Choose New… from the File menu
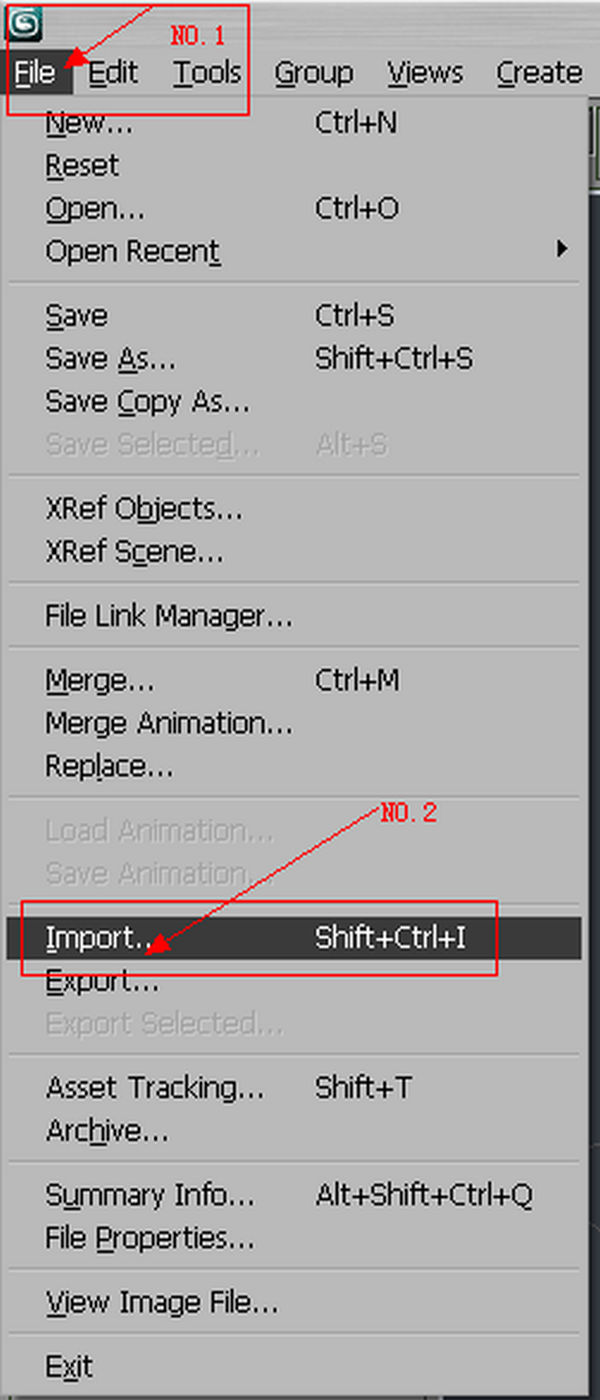The width and height of the screenshot is (600, 1400). pyautogui.click(x=294, y=124)
